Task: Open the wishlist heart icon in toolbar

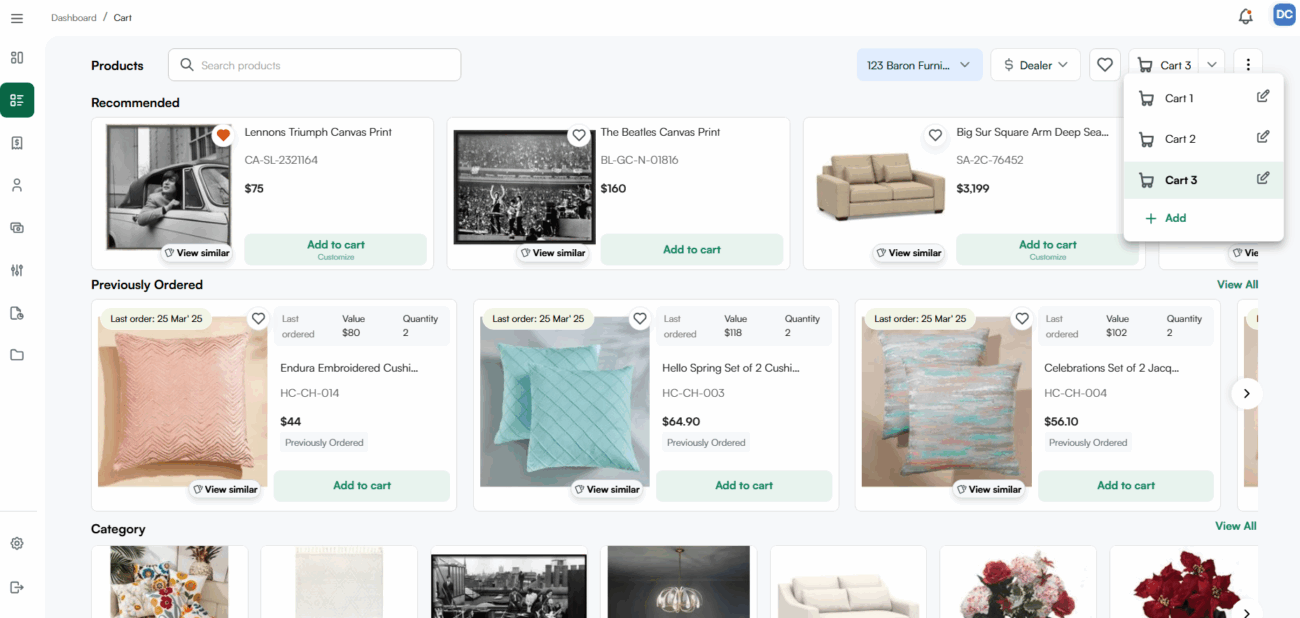Action: click(x=1105, y=65)
